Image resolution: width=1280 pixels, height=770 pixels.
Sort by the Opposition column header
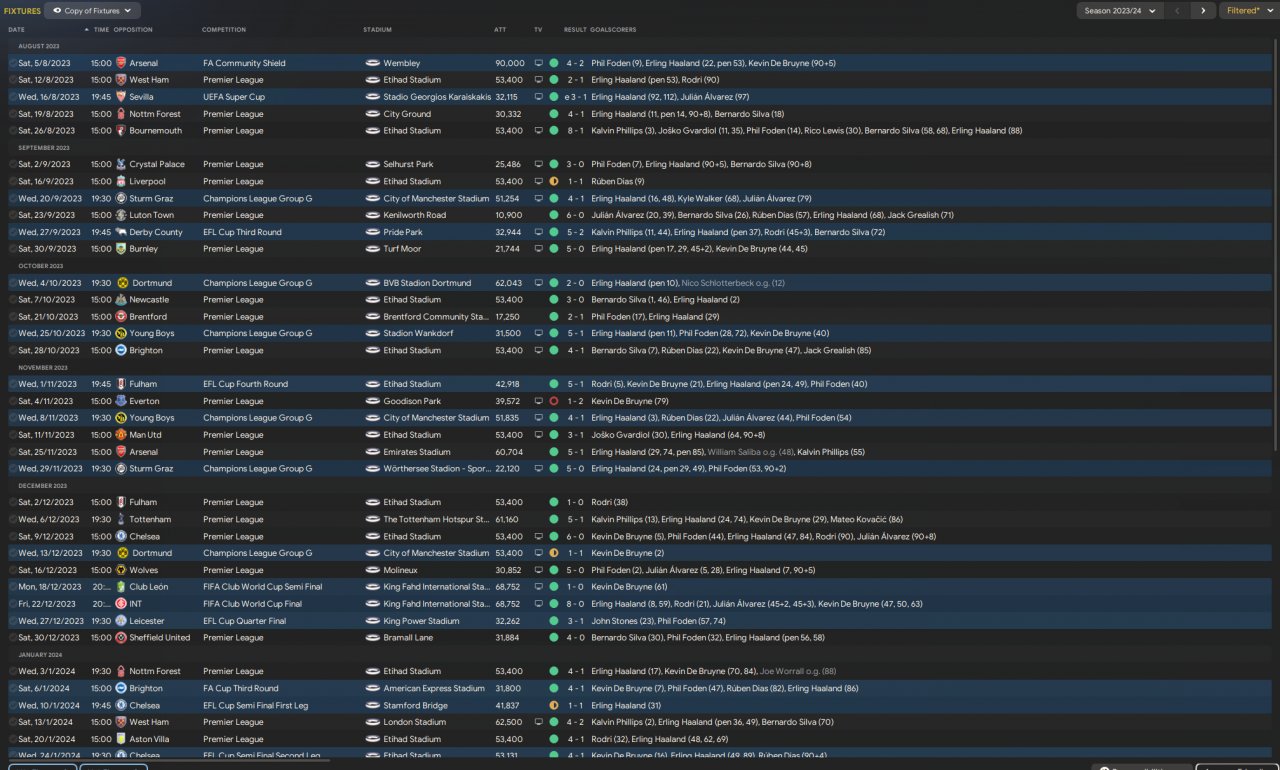[133, 30]
